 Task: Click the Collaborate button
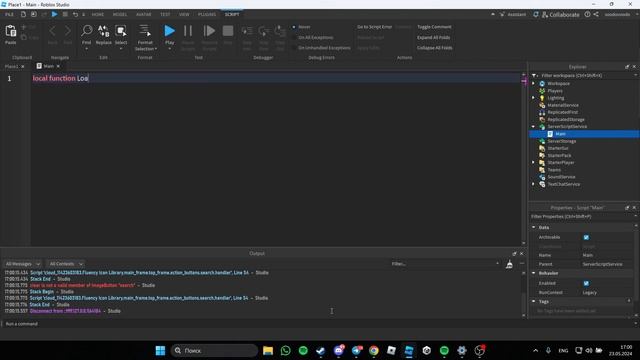point(560,14)
